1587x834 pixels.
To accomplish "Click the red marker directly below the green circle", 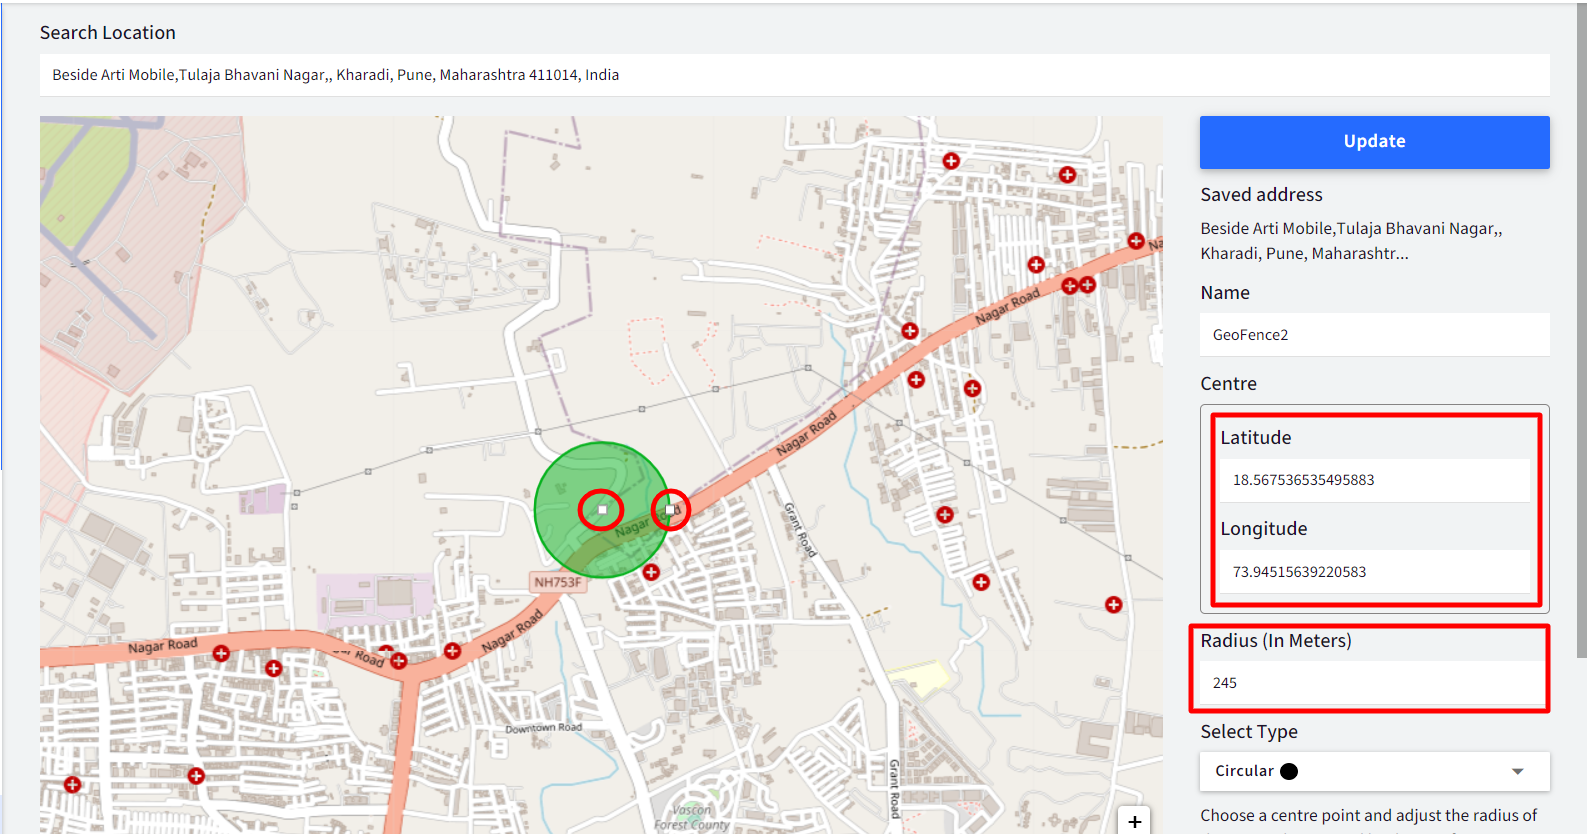I will pos(651,572).
